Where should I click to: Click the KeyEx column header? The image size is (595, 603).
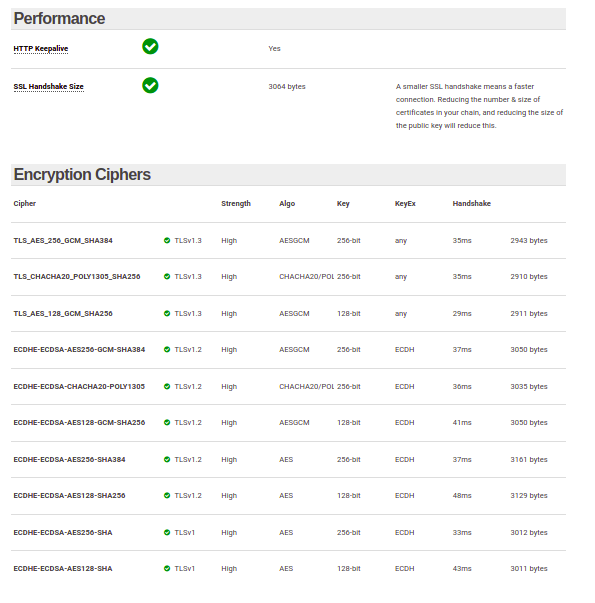[x=405, y=203]
